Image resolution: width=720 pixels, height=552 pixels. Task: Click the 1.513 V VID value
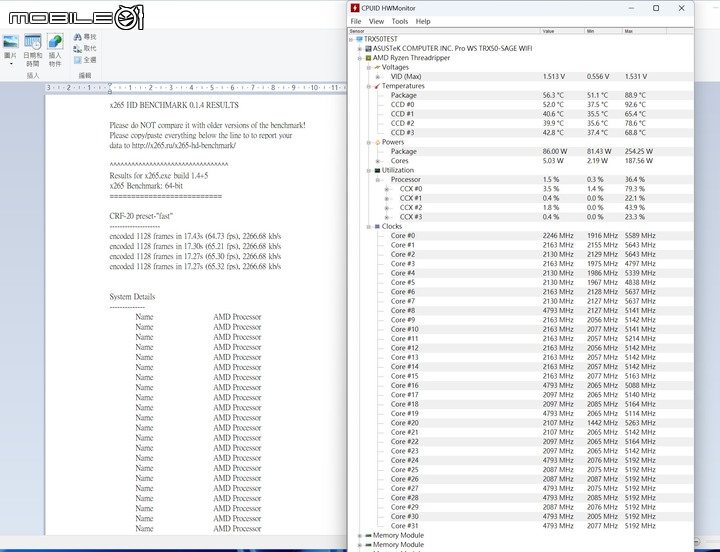[x=554, y=77]
